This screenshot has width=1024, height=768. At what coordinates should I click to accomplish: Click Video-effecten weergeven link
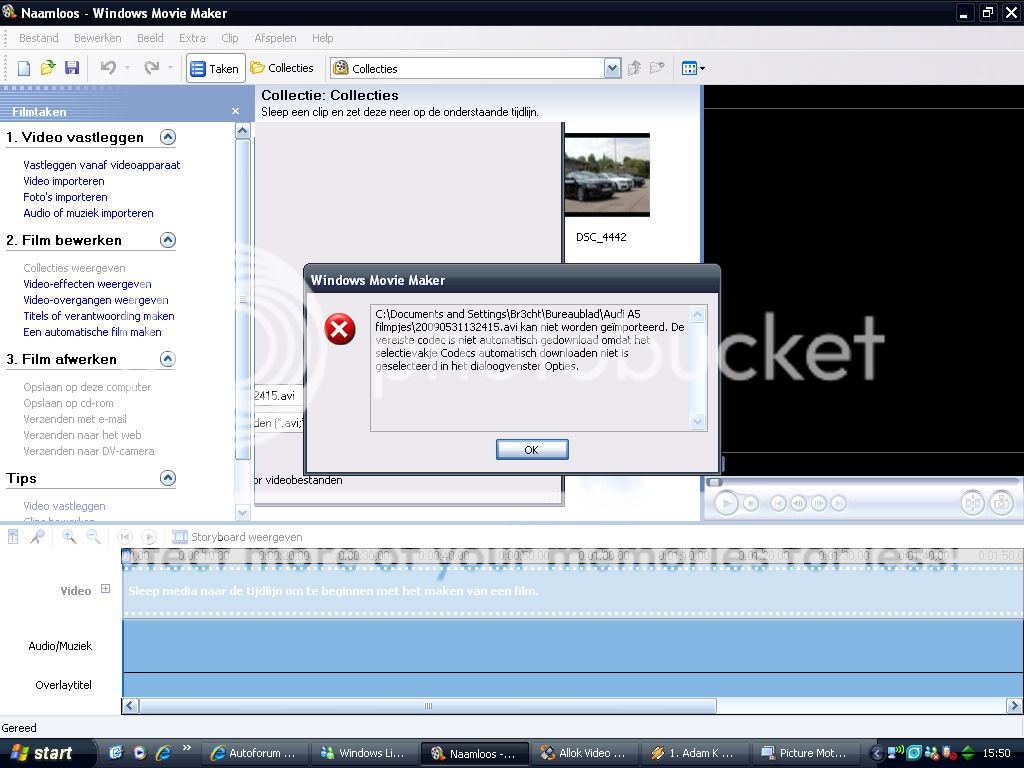(x=88, y=284)
